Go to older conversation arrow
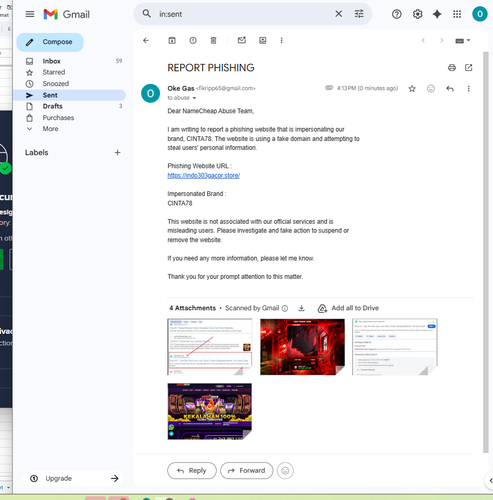Screen dimensions: 493x500 pos(442,40)
